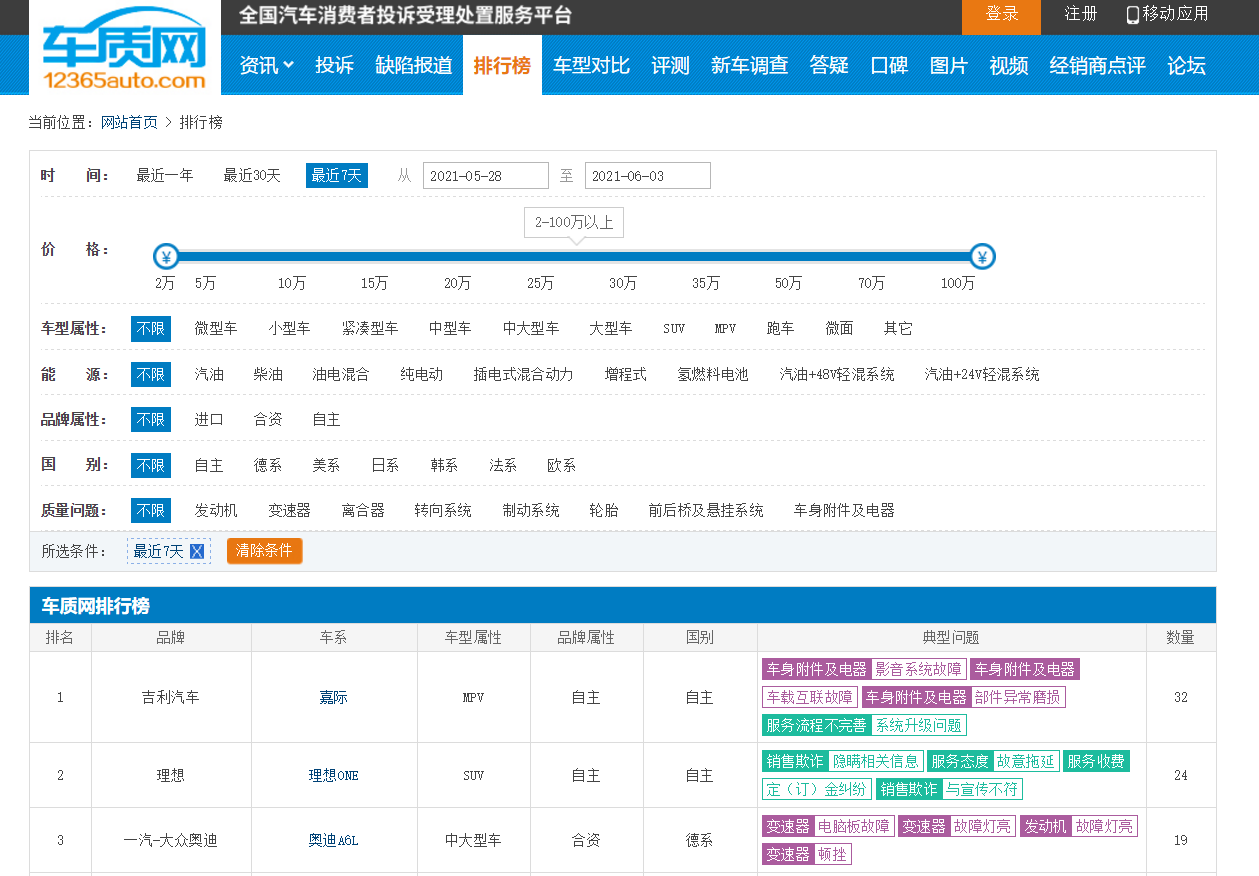Click the orange 清除条件 button
This screenshot has width=1259, height=876.
tap(264, 551)
